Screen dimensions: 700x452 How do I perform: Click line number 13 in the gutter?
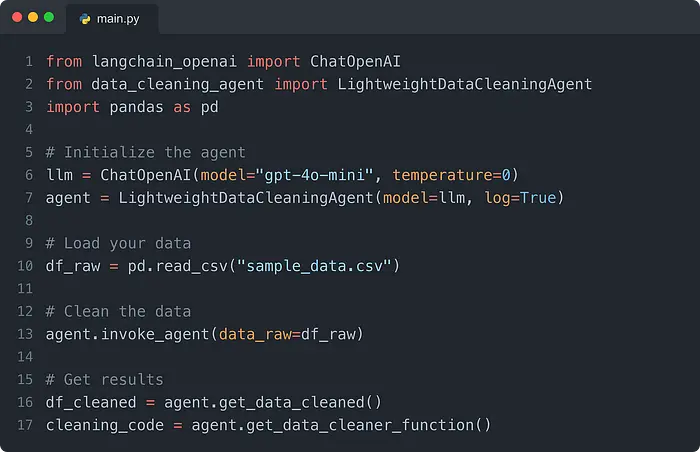point(25,334)
